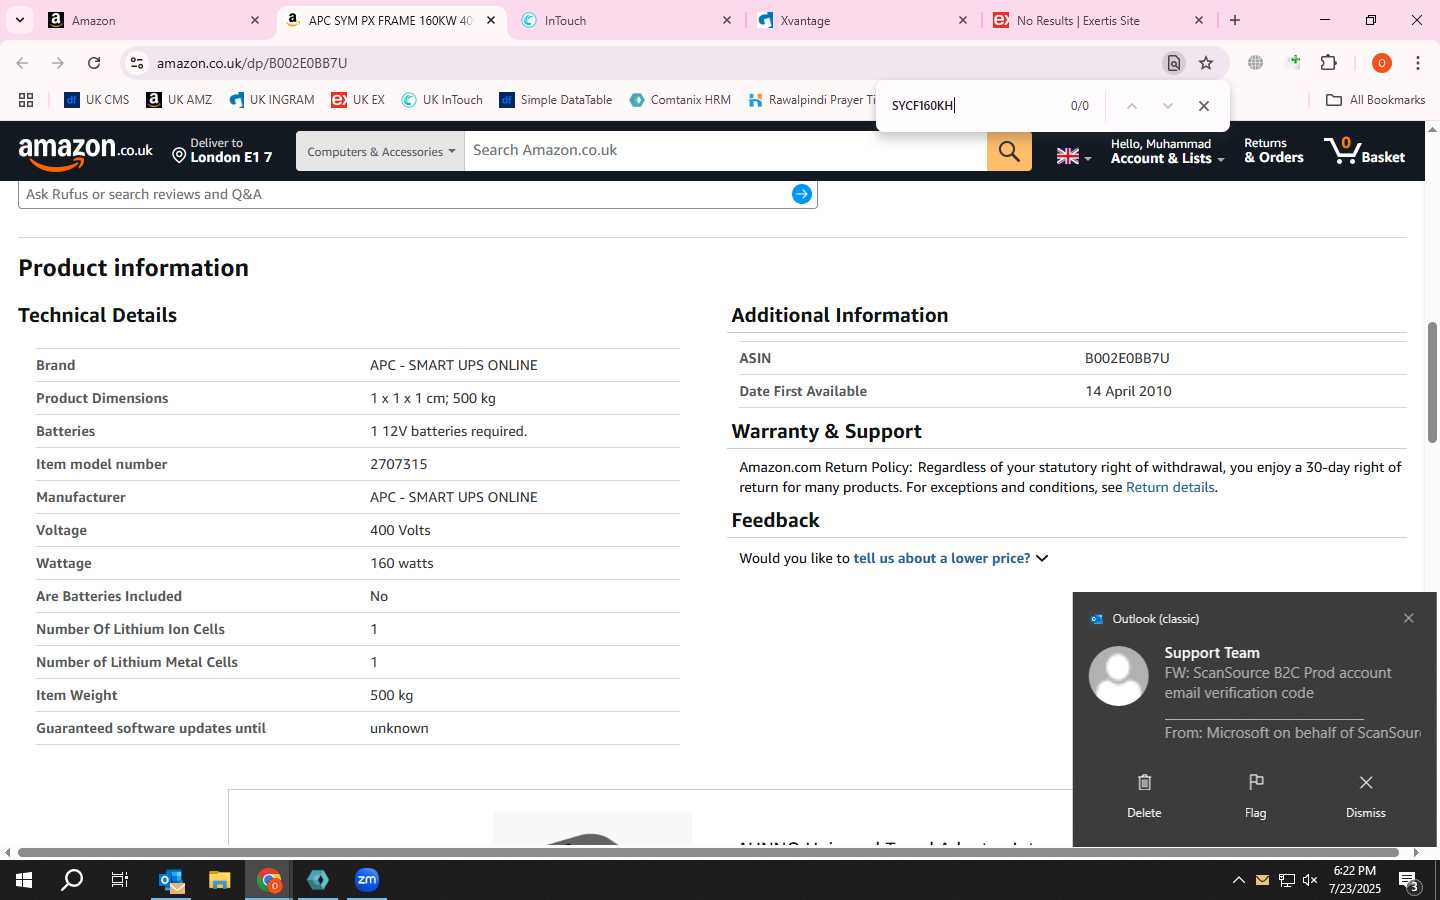View site information icon in address bar
This screenshot has width=1440, height=900.
click(x=136, y=63)
